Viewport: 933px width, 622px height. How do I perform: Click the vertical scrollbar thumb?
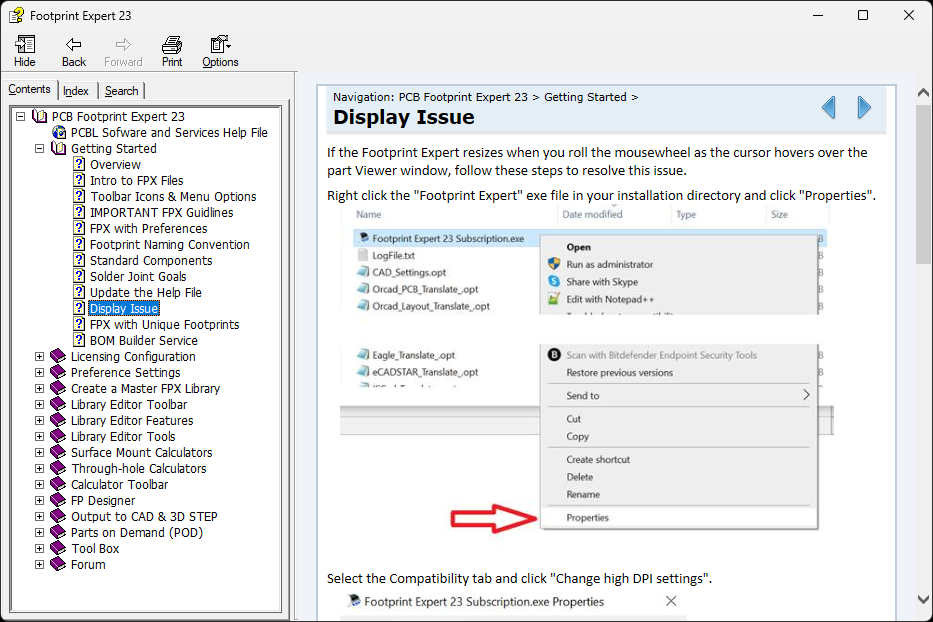point(923,185)
